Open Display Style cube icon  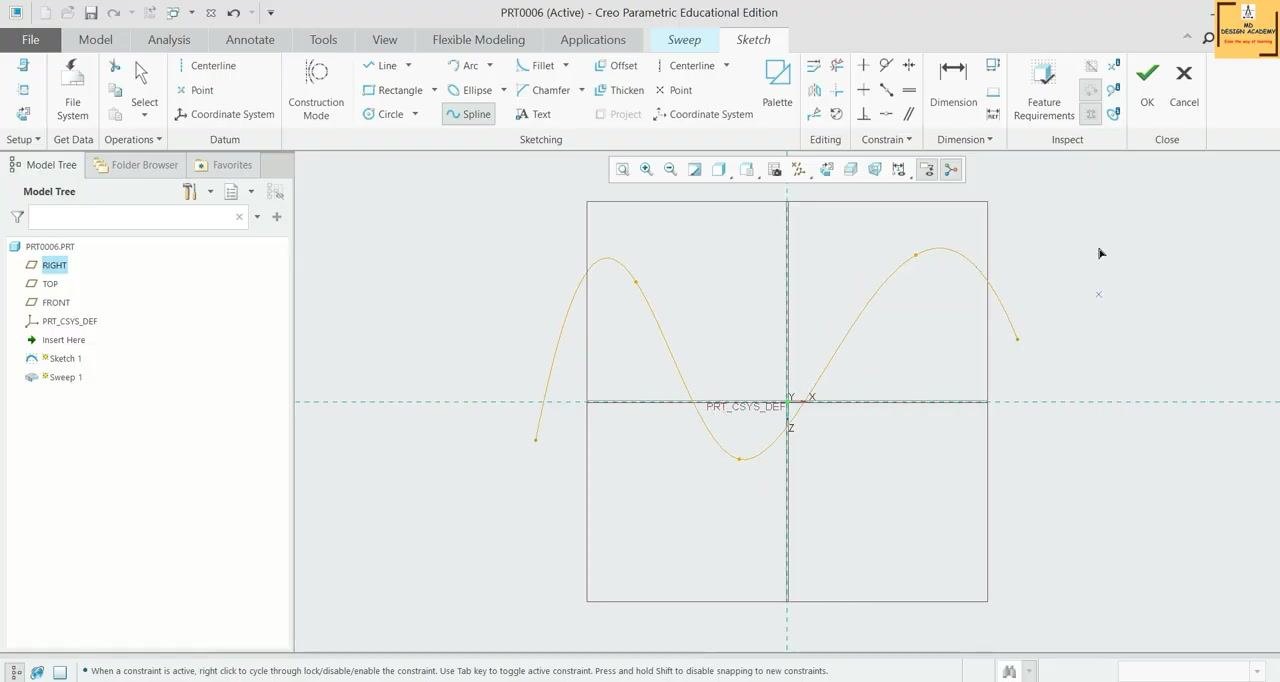point(719,170)
